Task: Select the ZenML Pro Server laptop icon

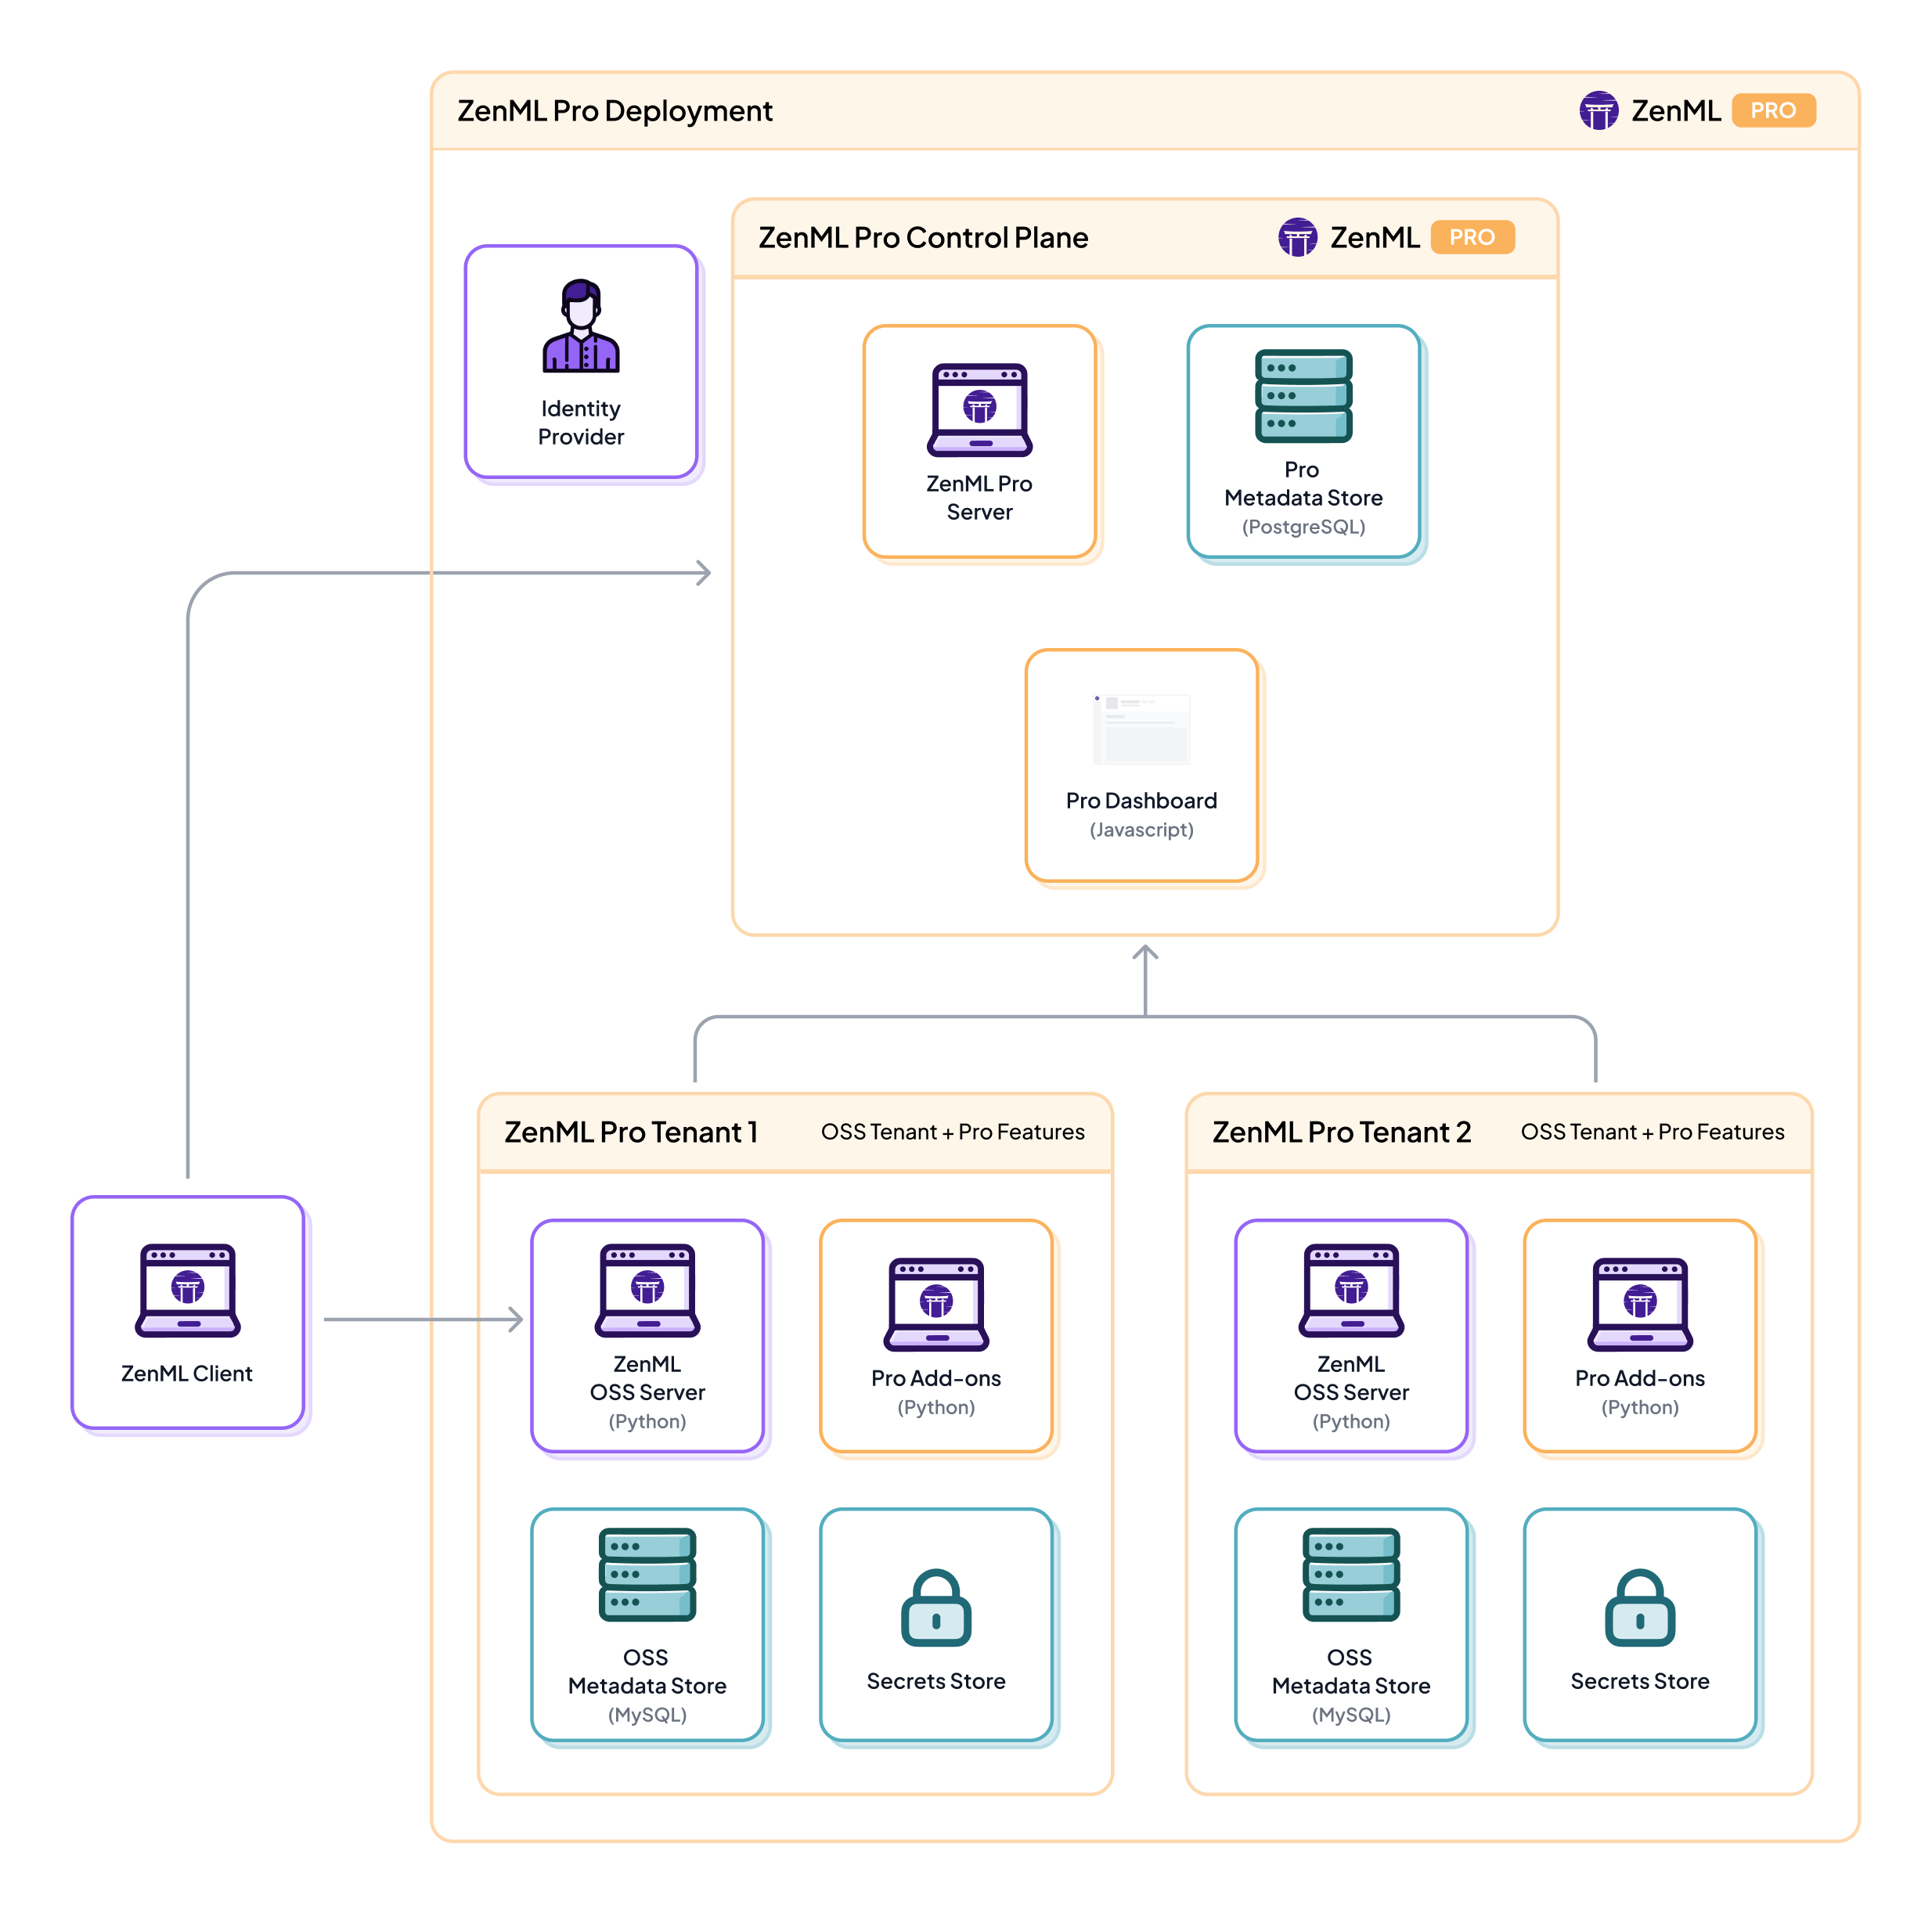Action: 980,410
